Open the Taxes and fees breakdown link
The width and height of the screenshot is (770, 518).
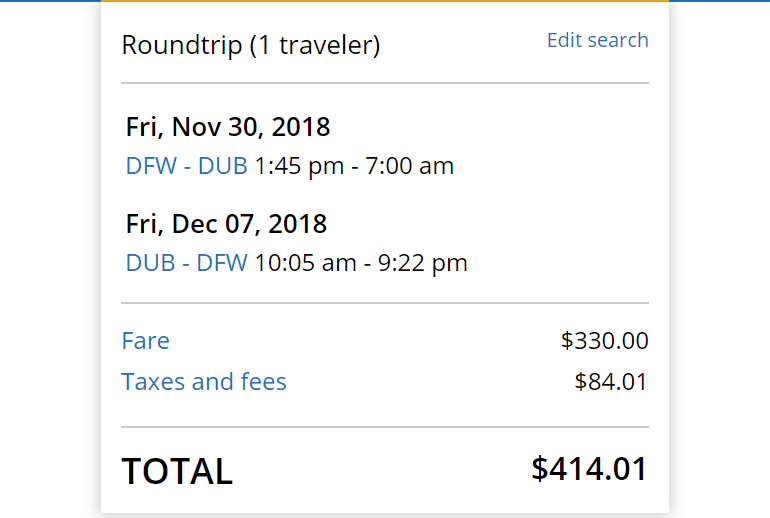click(x=204, y=382)
